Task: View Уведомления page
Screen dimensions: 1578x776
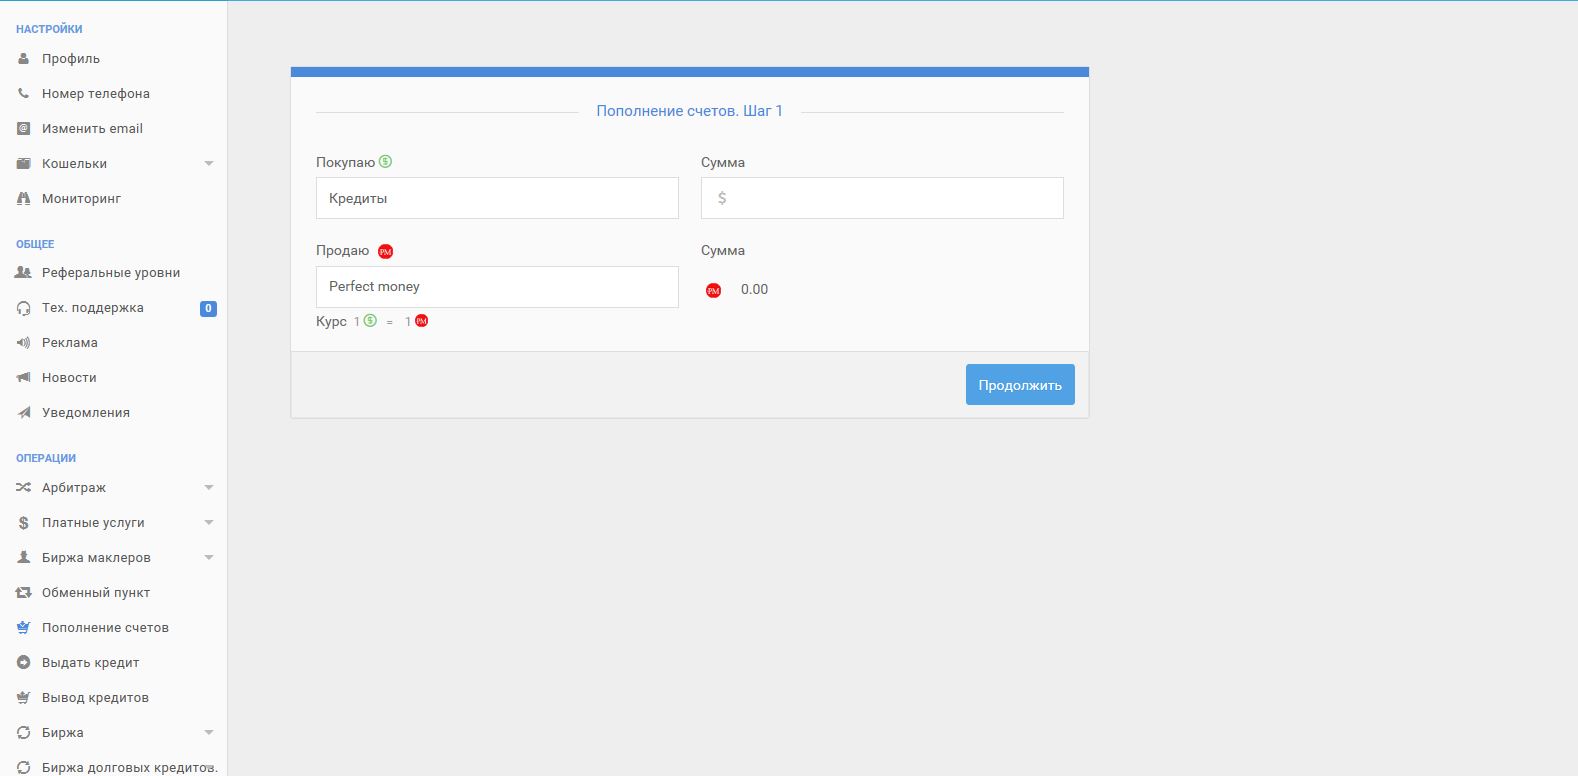Action: tap(86, 413)
